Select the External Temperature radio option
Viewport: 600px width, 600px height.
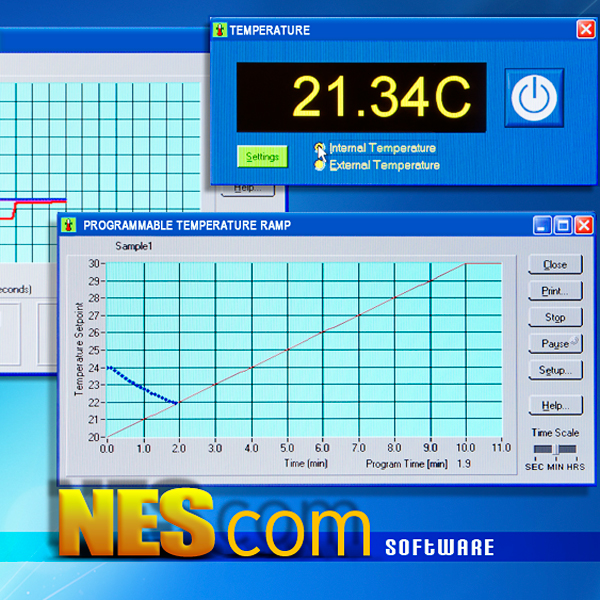[319, 165]
